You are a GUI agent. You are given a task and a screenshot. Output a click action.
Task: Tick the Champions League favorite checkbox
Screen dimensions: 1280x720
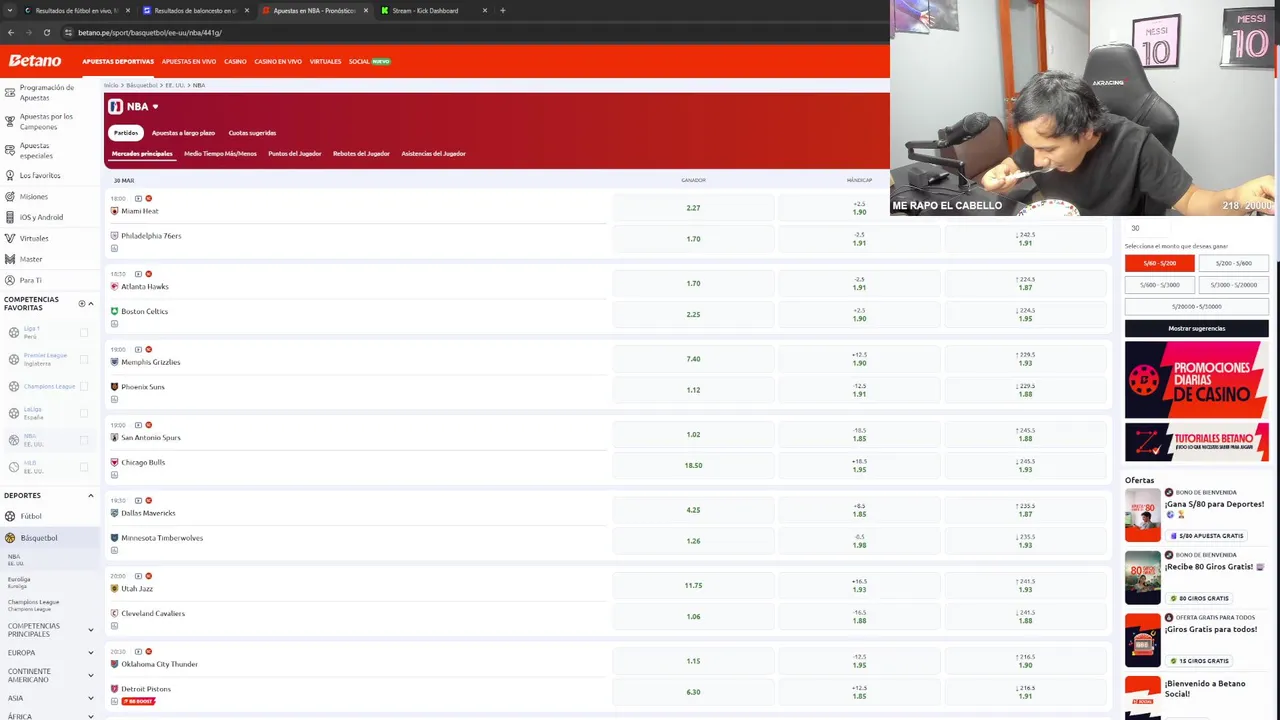pos(84,386)
